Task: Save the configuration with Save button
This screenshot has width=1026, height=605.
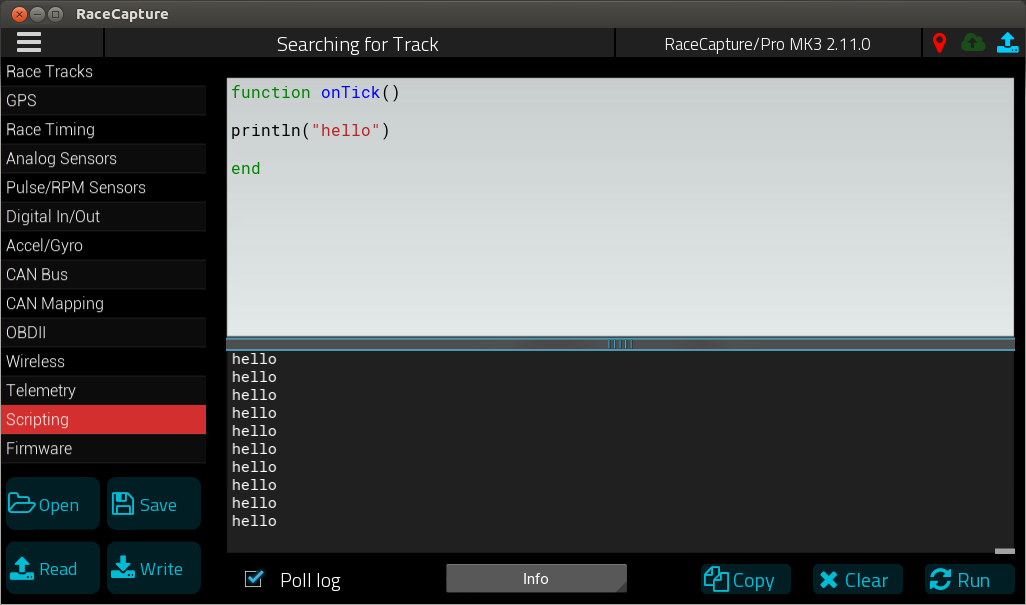Action: 154,504
